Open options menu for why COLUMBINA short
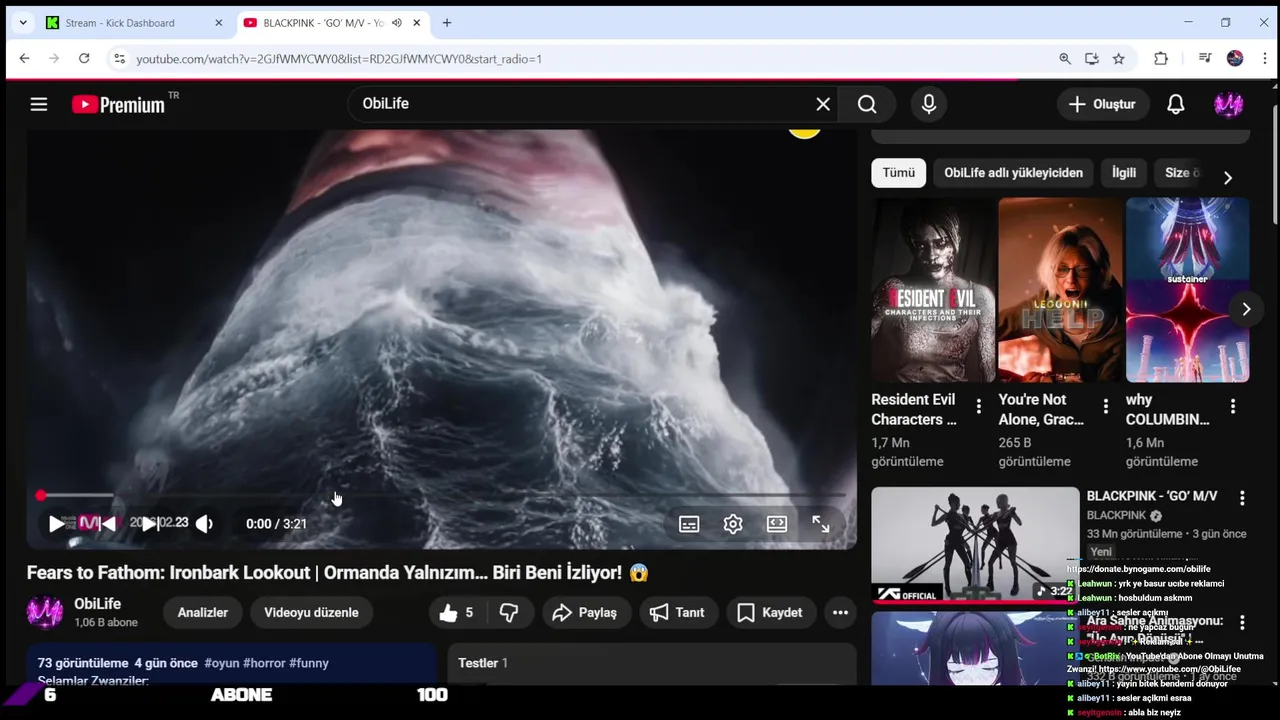Viewport: 1280px width, 720px height. [1232, 406]
